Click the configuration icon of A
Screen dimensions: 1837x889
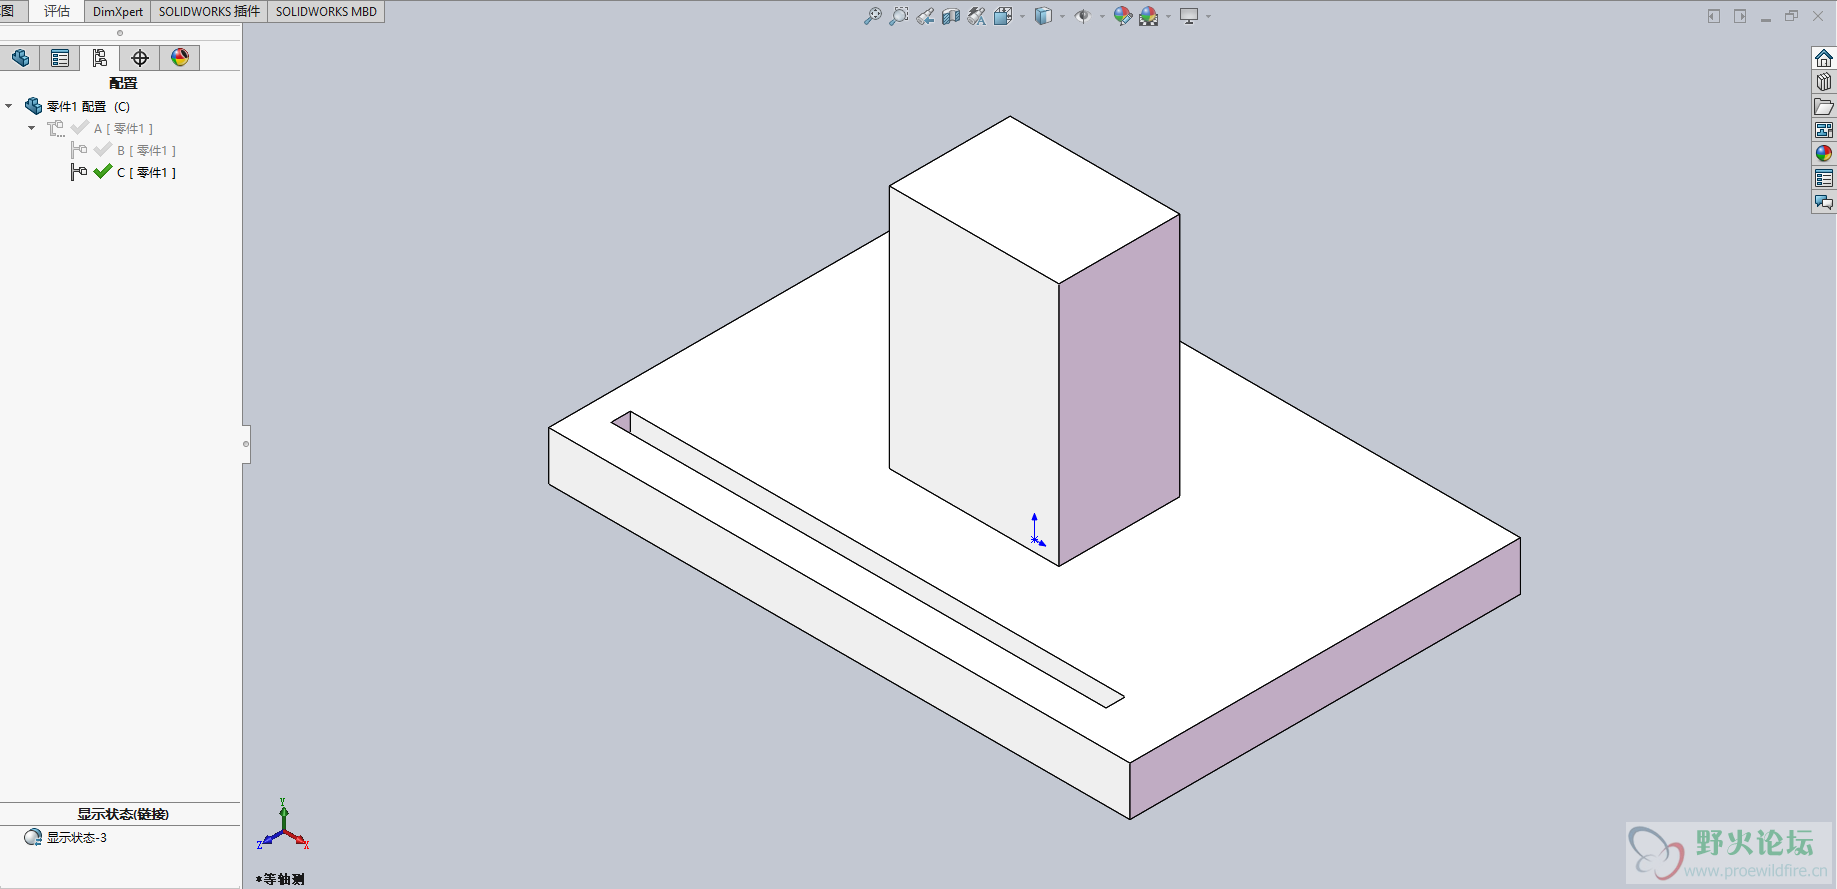[x=56, y=128]
